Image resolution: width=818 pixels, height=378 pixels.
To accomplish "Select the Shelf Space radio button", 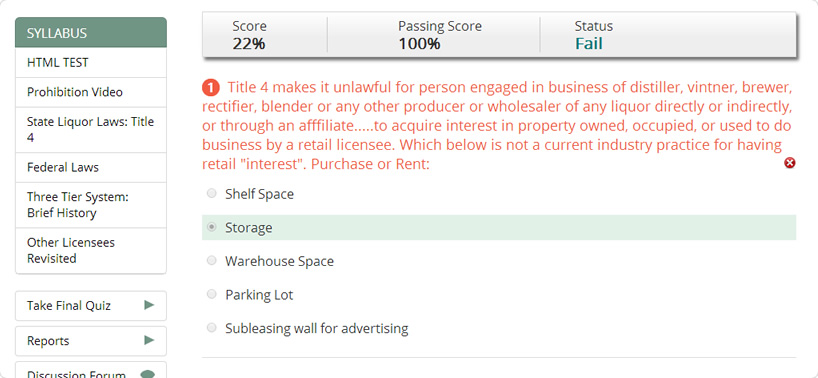I will 211,193.
